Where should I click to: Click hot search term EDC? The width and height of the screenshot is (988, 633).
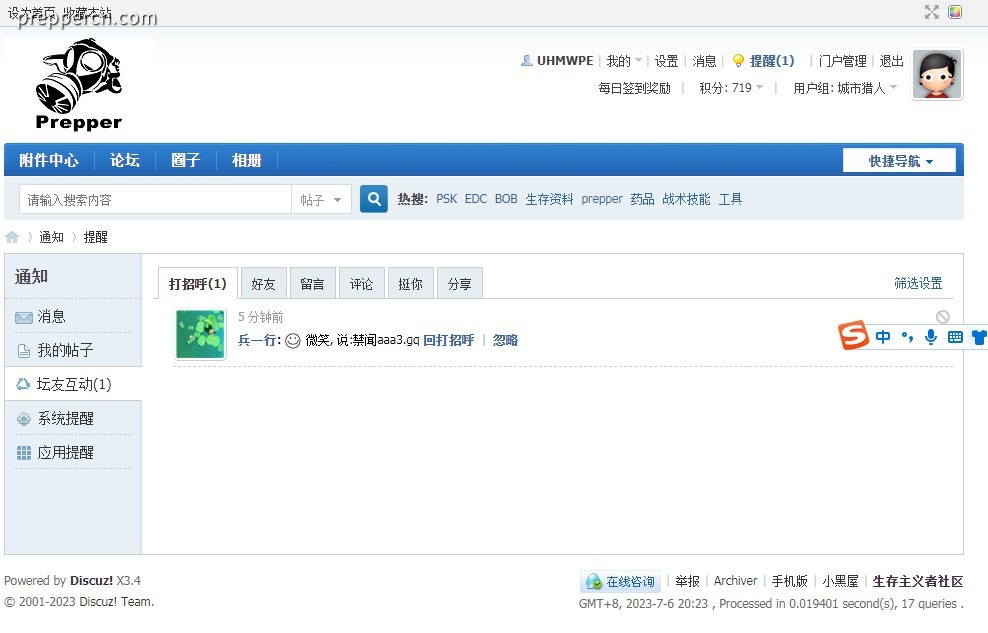(x=476, y=199)
